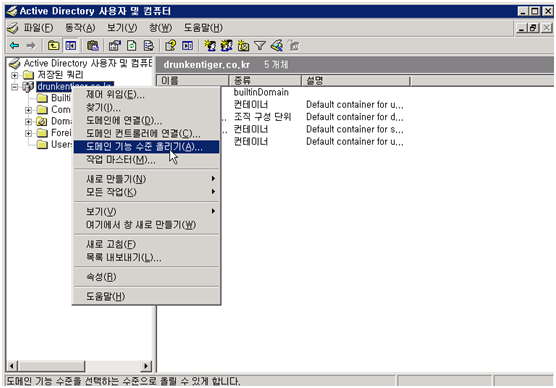
Task: Click the root console icon in tree
Action: [15, 64]
